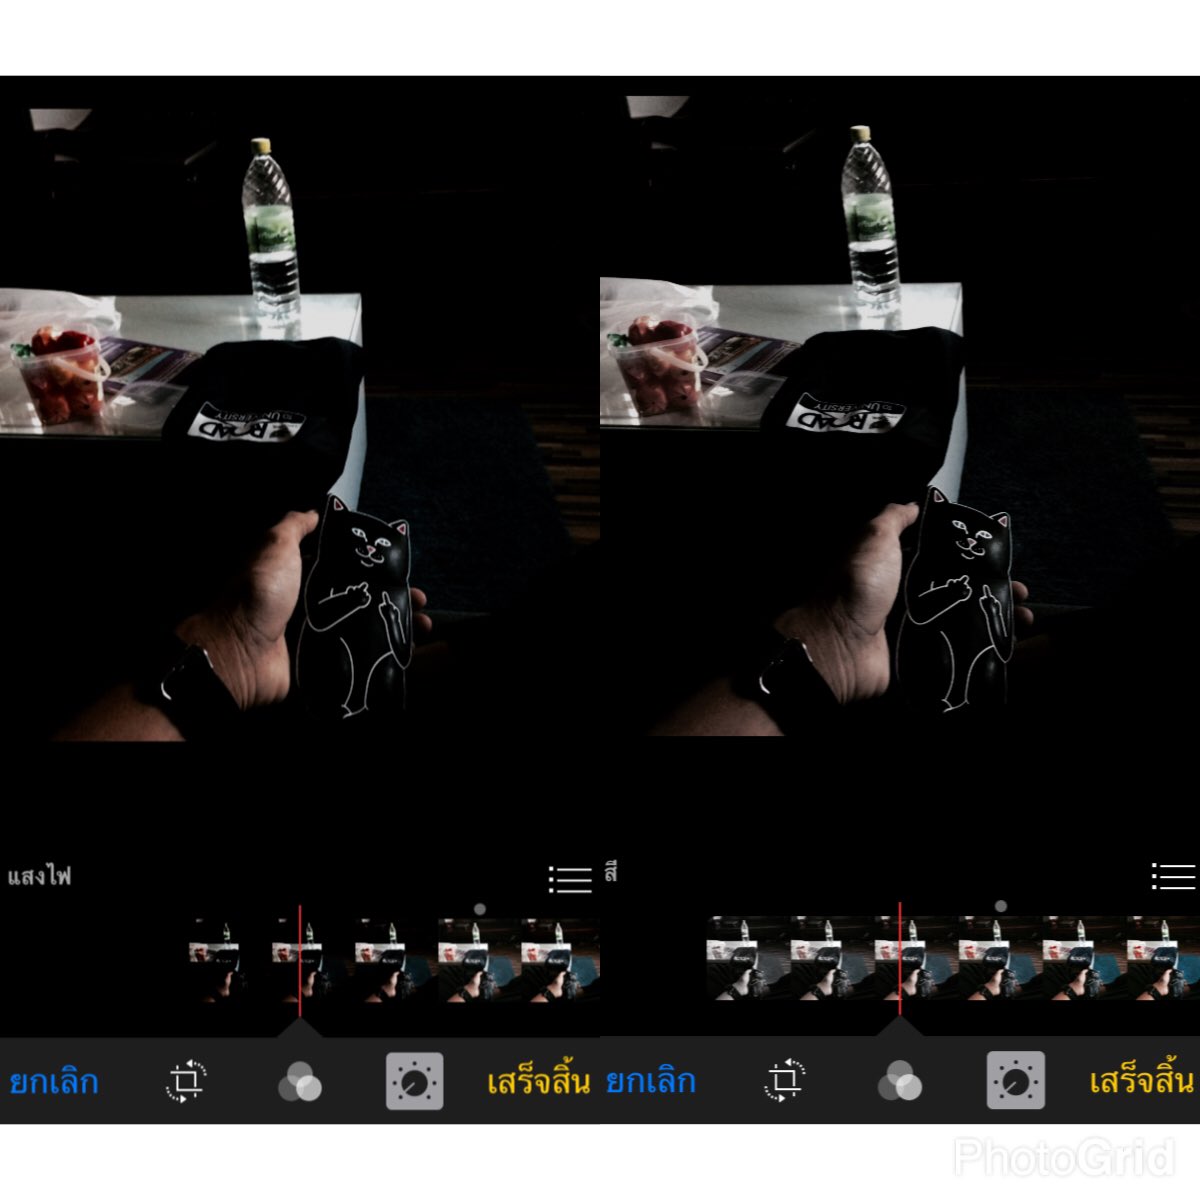
Task: Select the filters icon in left screenshot
Action: (x=300, y=1082)
